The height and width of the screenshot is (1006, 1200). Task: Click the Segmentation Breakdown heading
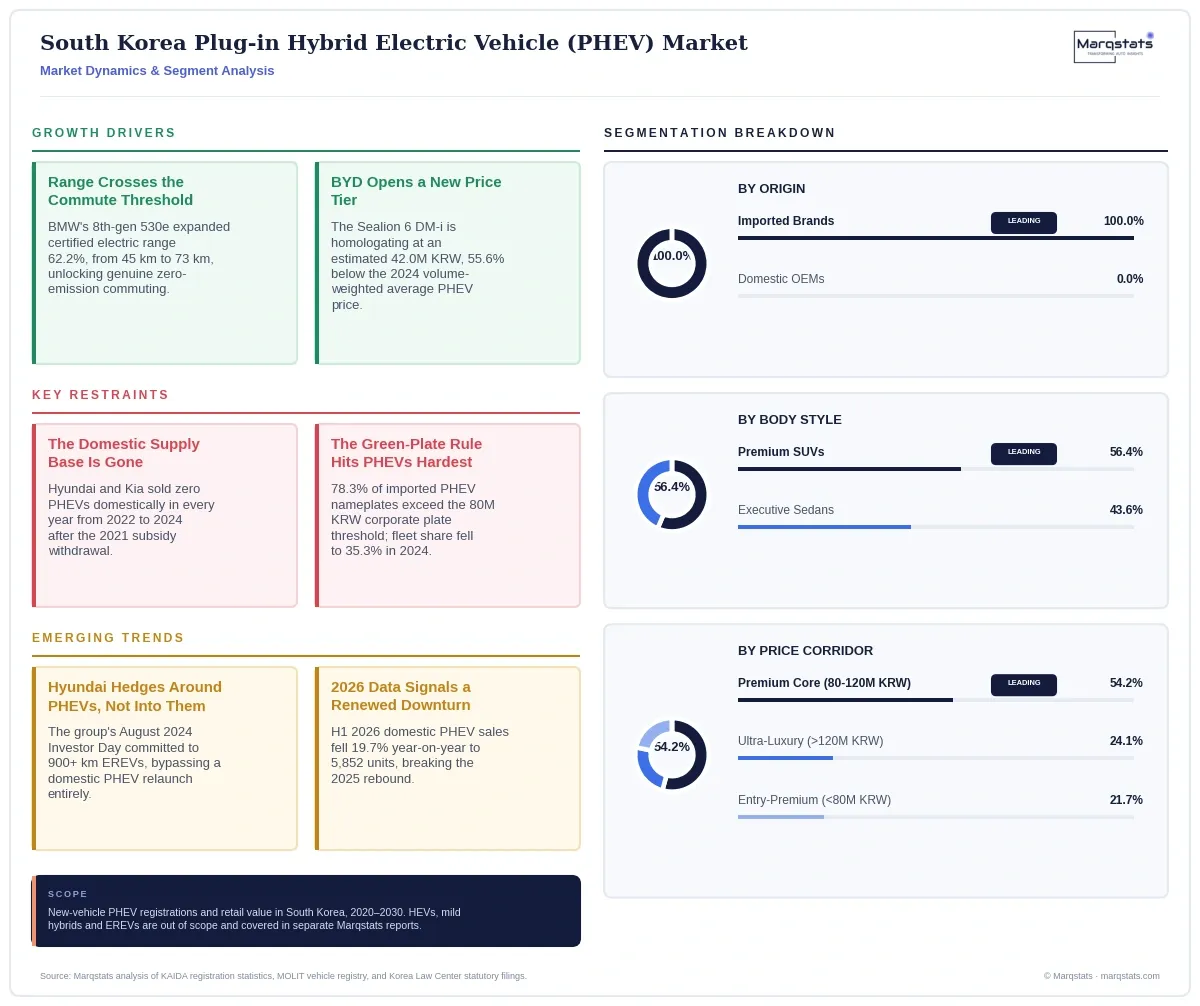(720, 133)
